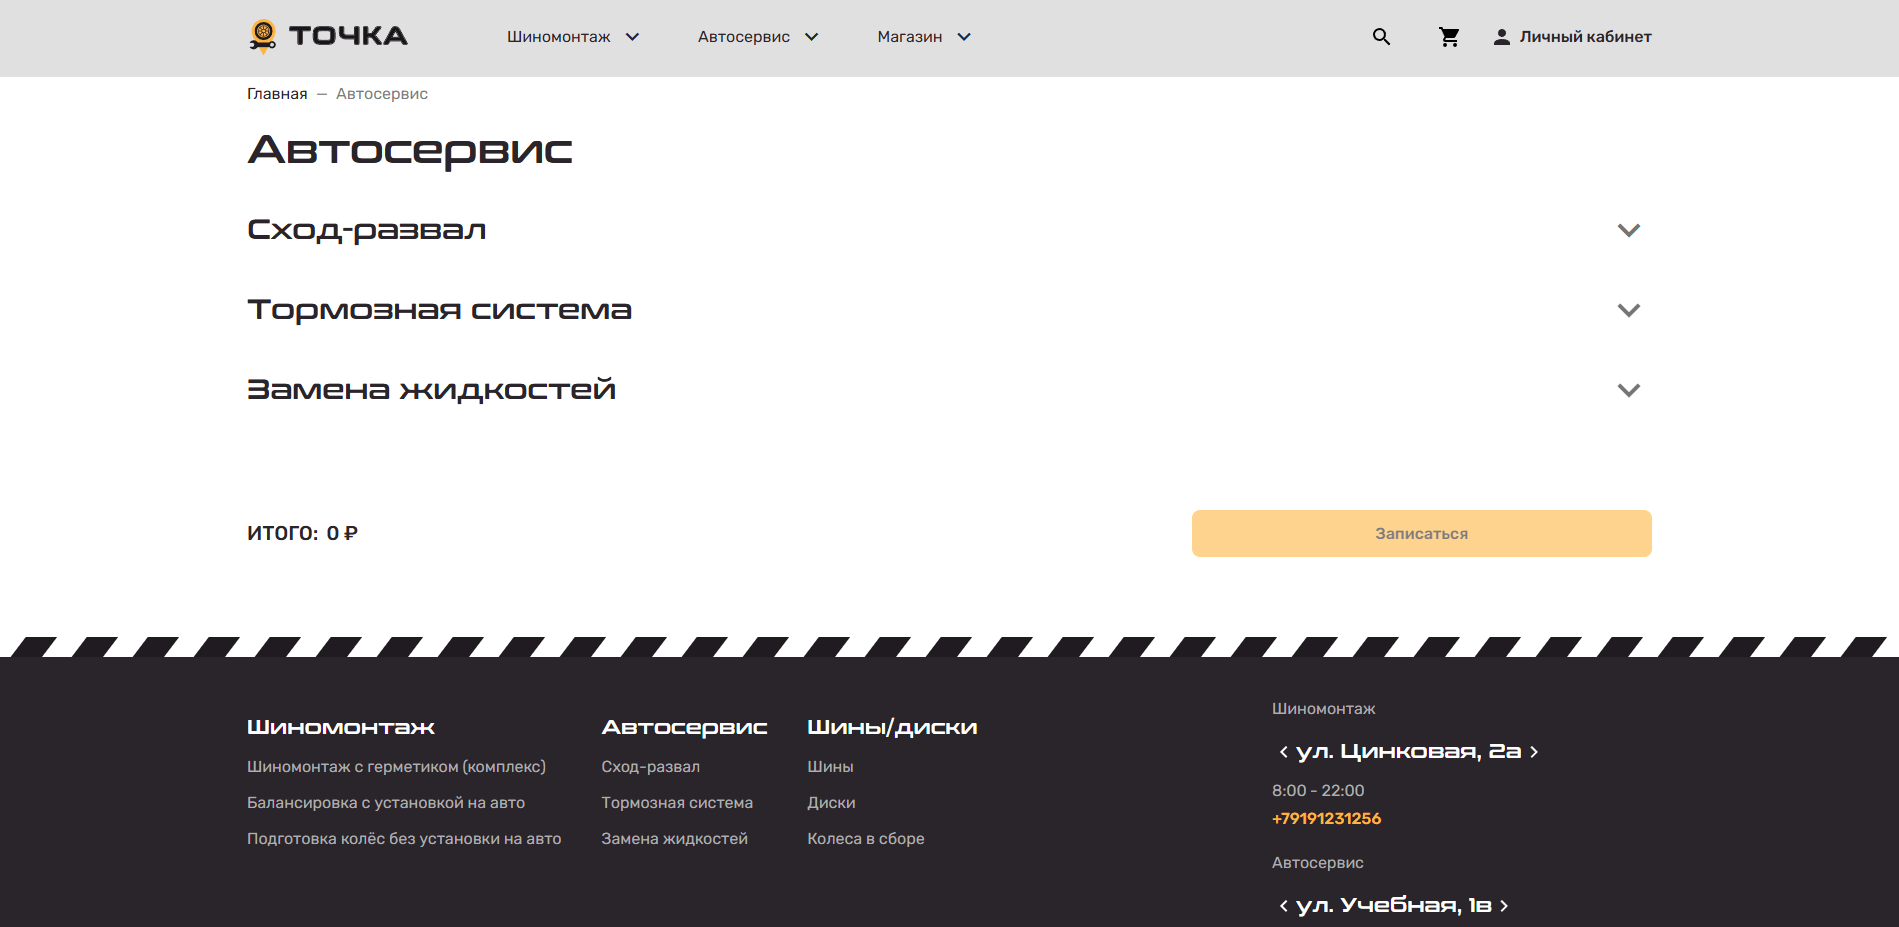Call the phone number +79191231256
The image size is (1899, 927).
[x=1326, y=818]
